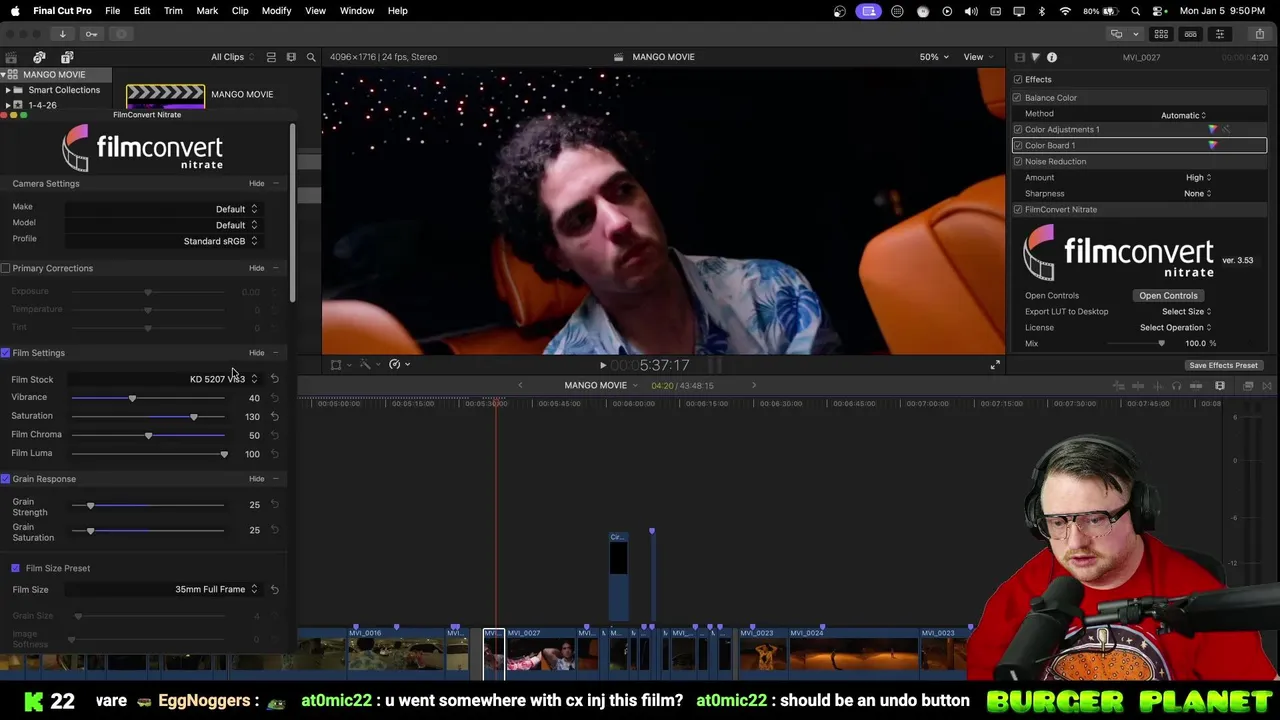This screenshot has width=1280, height=720.
Task: Open the video inspector filmstrip icon
Action: click(x=1019, y=57)
